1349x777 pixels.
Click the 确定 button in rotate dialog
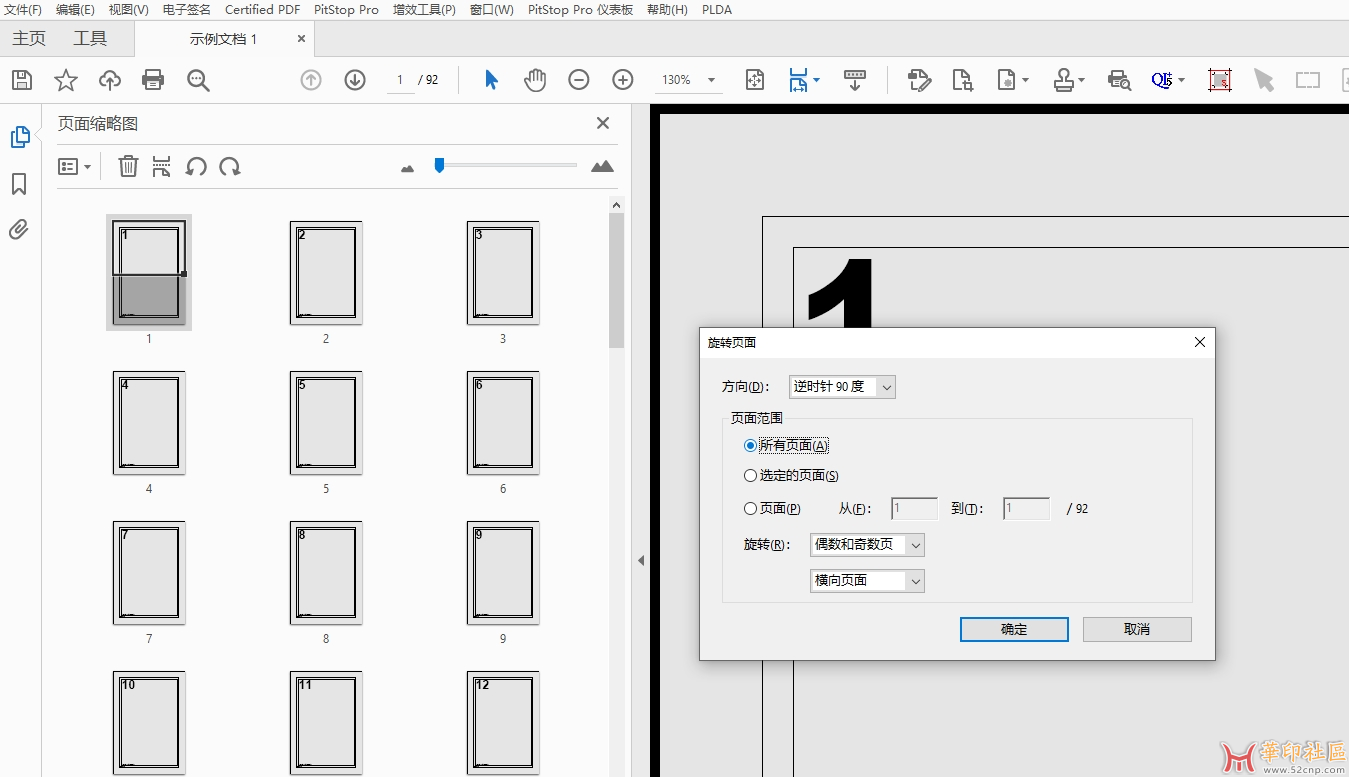pos(1014,629)
